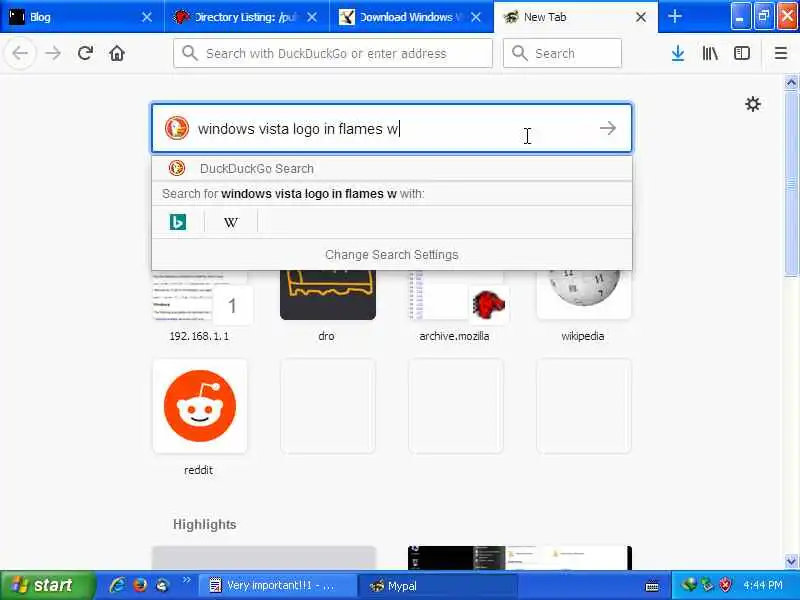Image resolution: width=800 pixels, height=600 pixels.
Task: Open the reddit top site tile
Action: click(199, 406)
